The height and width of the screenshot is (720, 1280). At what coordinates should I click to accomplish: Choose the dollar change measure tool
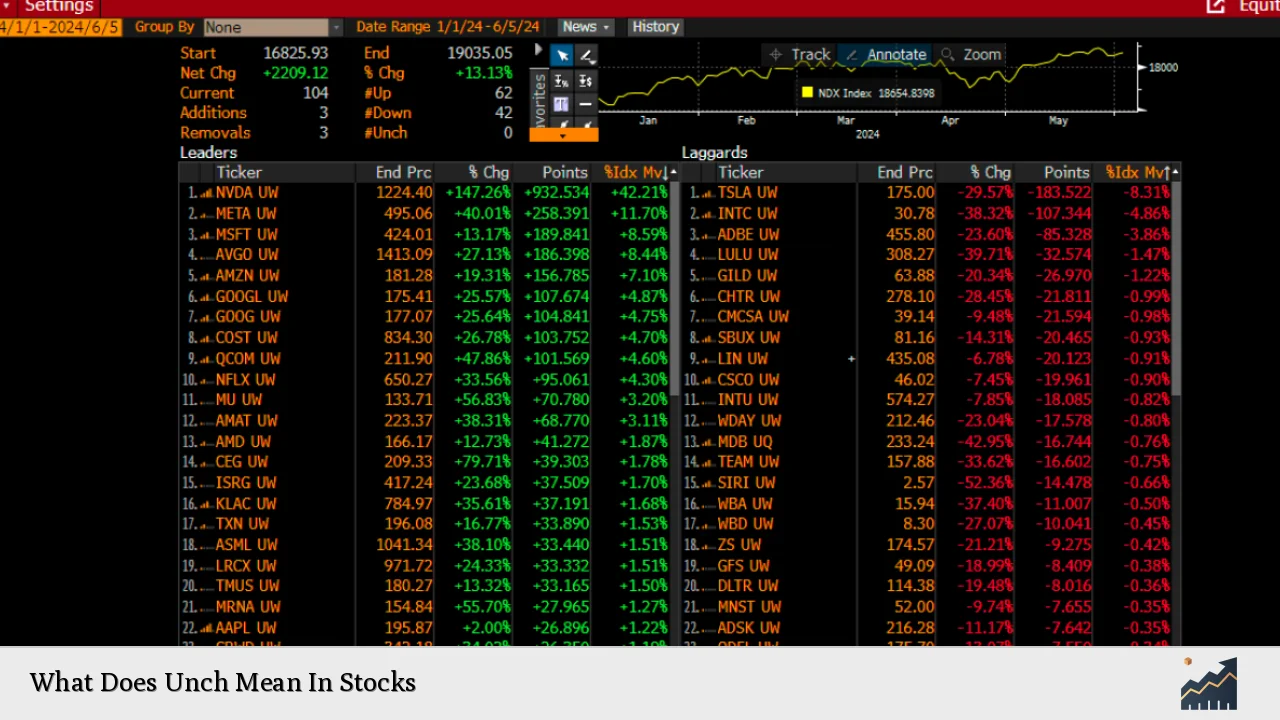click(586, 80)
